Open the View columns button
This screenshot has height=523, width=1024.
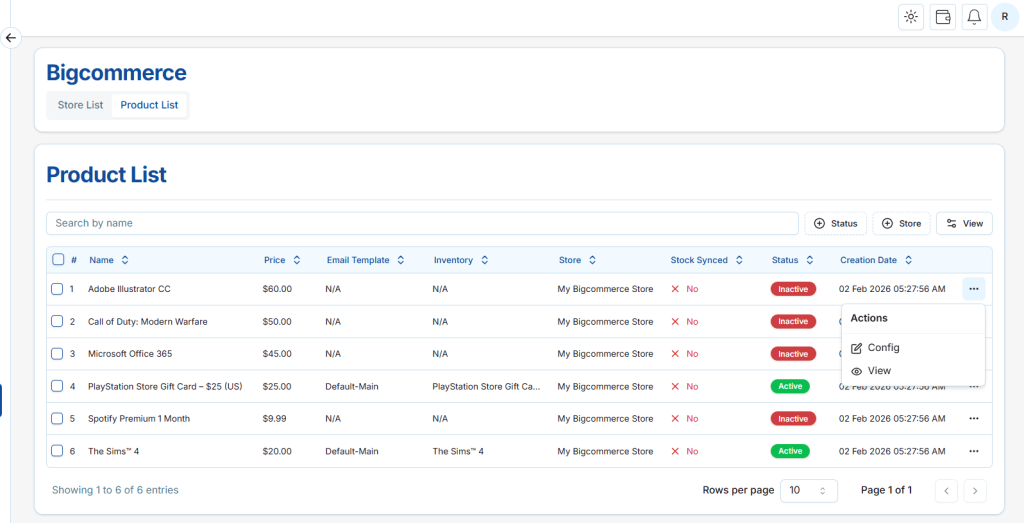tap(964, 223)
